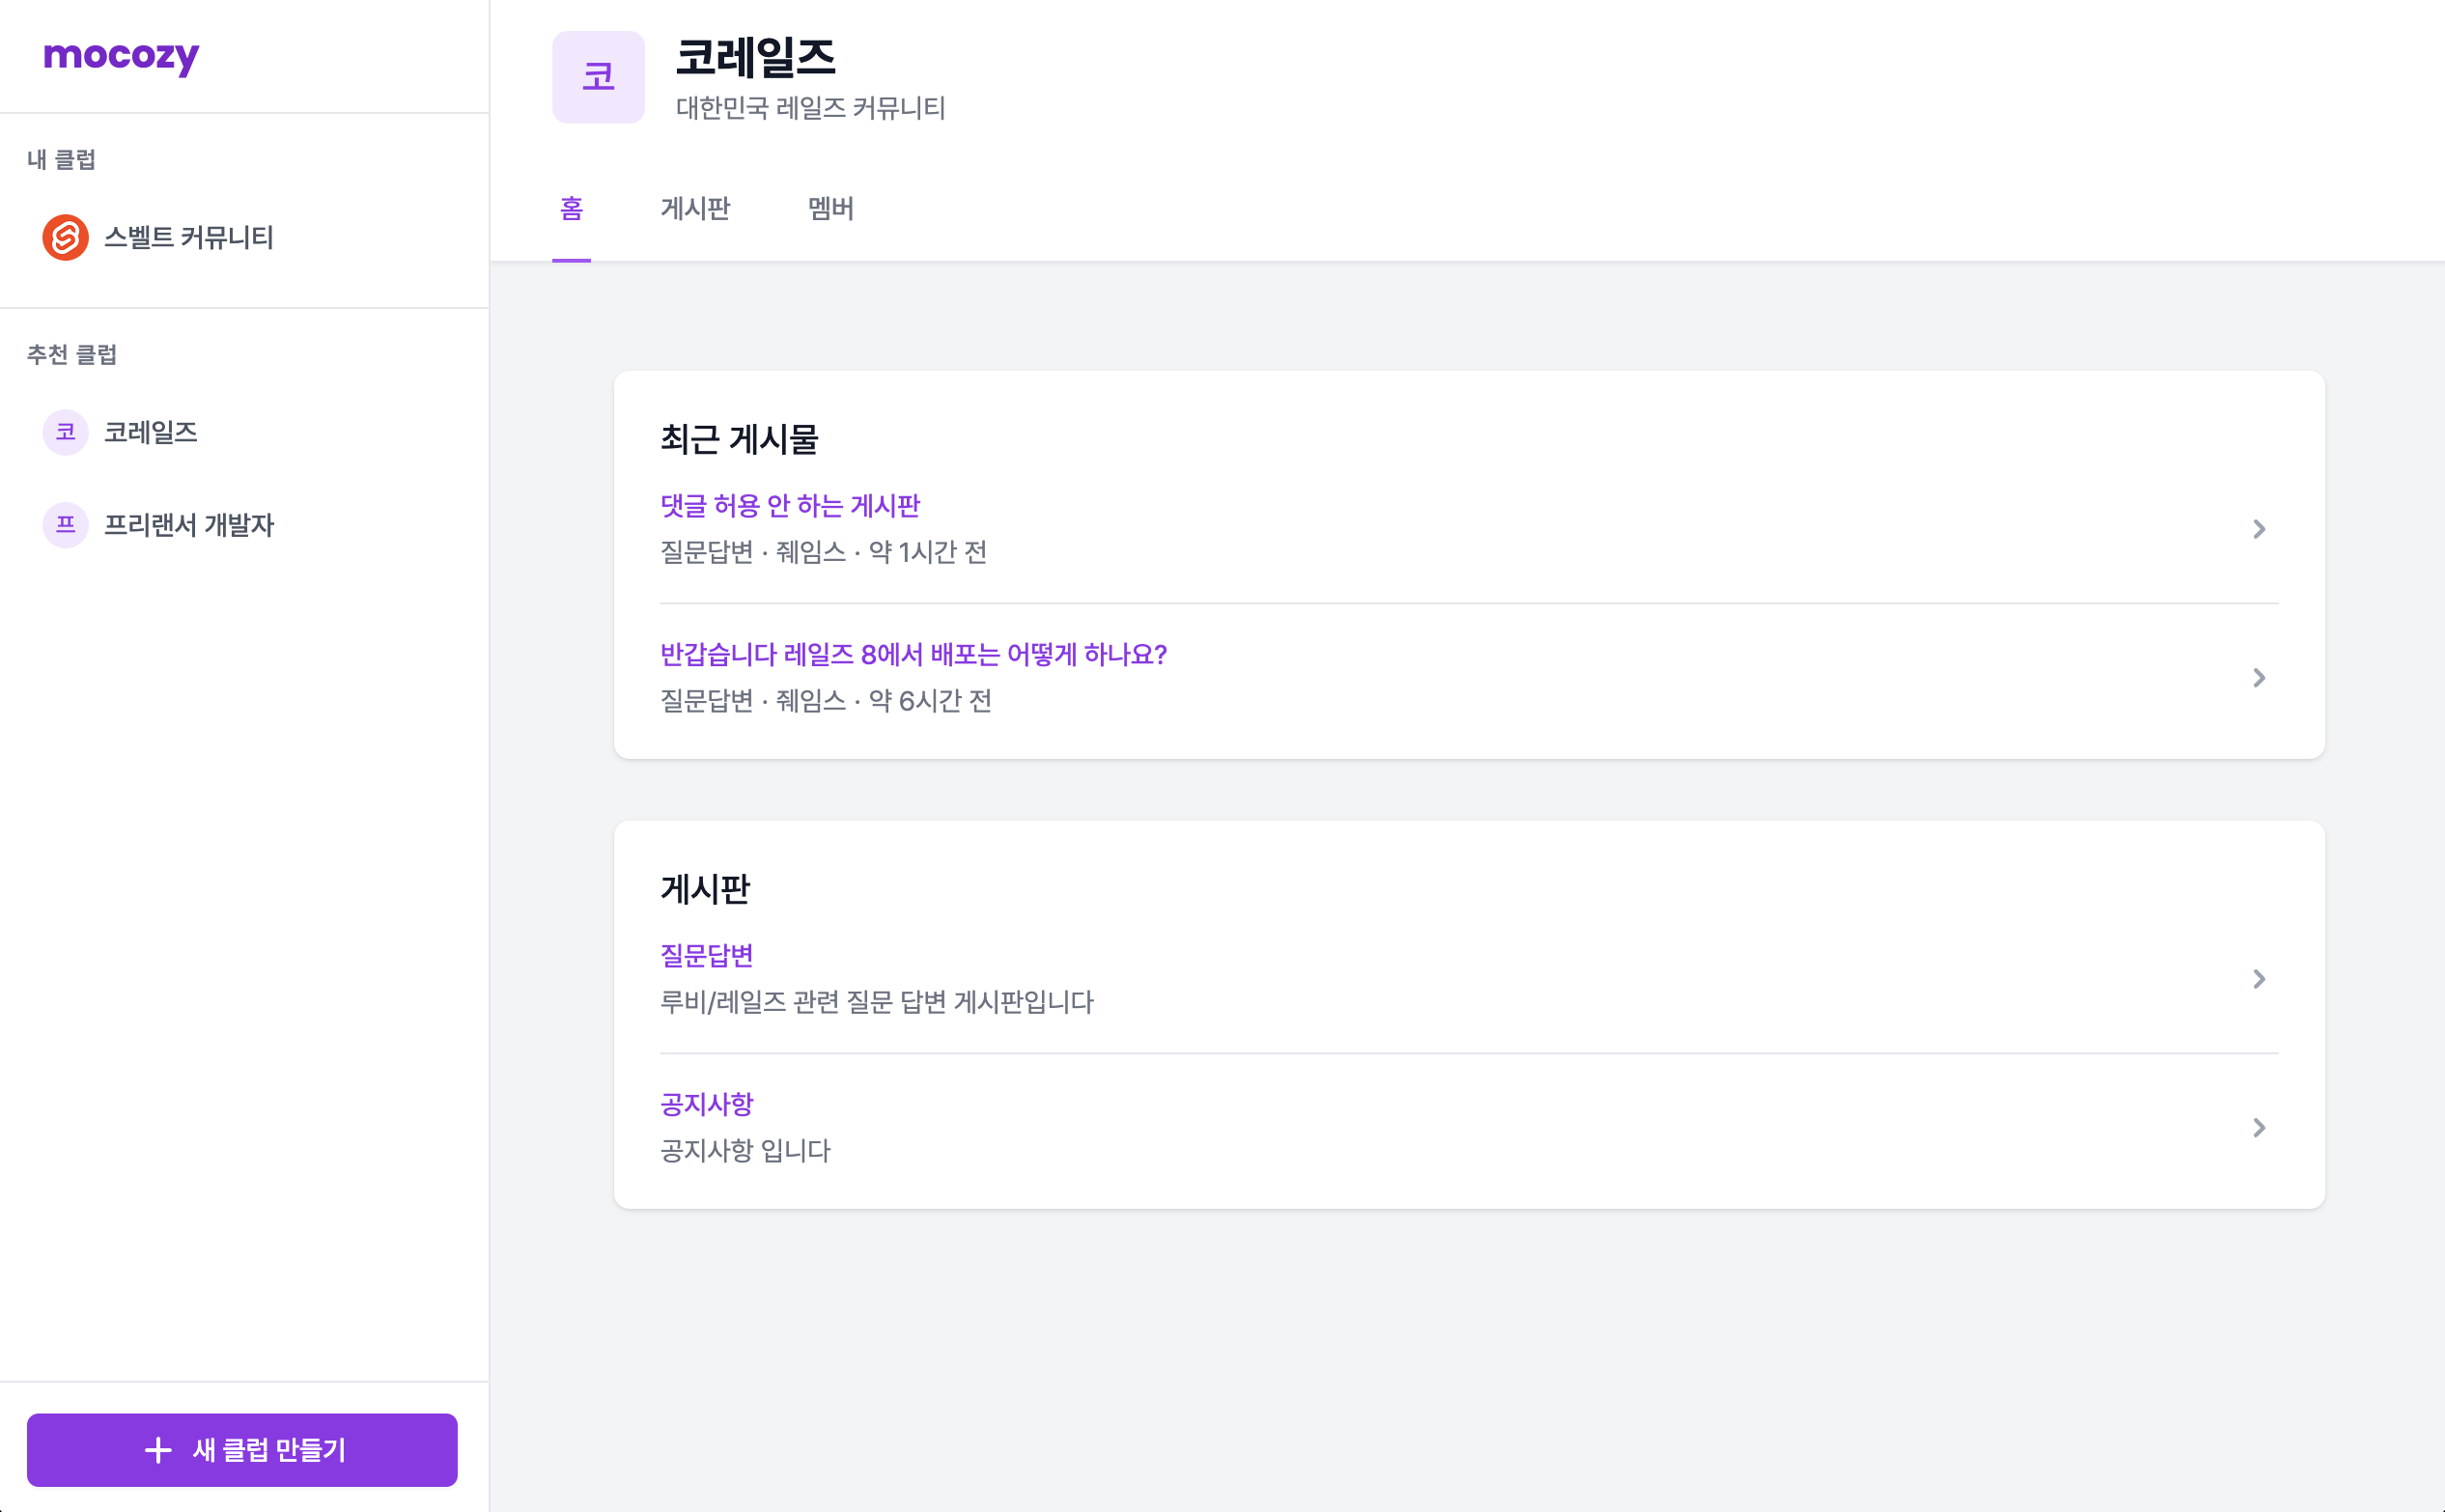Open the 반갑습니다 레일즈 8 배포 post link
The image size is (2445, 1512).
pyautogui.click(x=913, y=654)
